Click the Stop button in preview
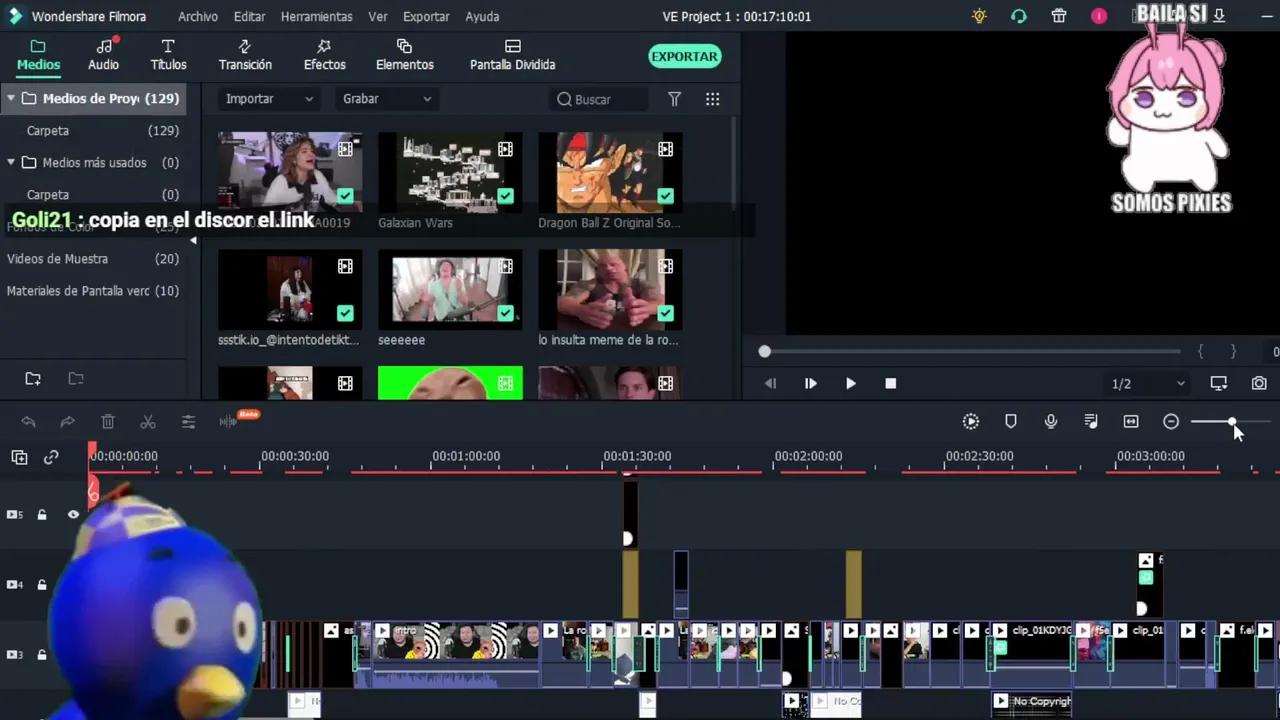1280x720 pixels. [890, 383]
